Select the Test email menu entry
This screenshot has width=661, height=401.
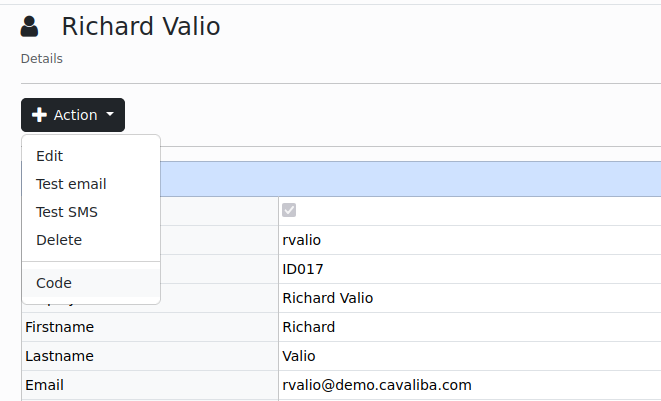coord(71,184)
